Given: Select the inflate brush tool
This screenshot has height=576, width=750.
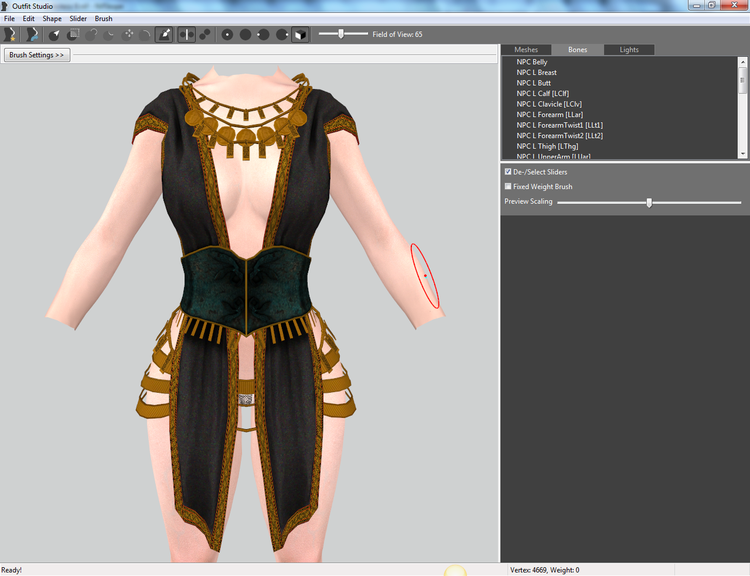Looking at the screenshot, I should [91, 34].
